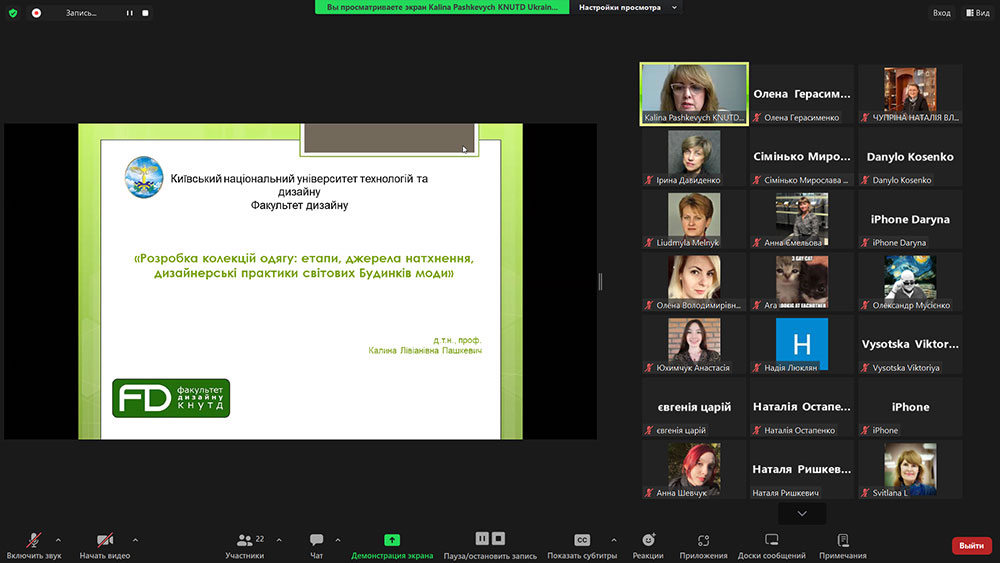
Task: Unmute with Включить звук microphone icon
Action: click(33, 540)
